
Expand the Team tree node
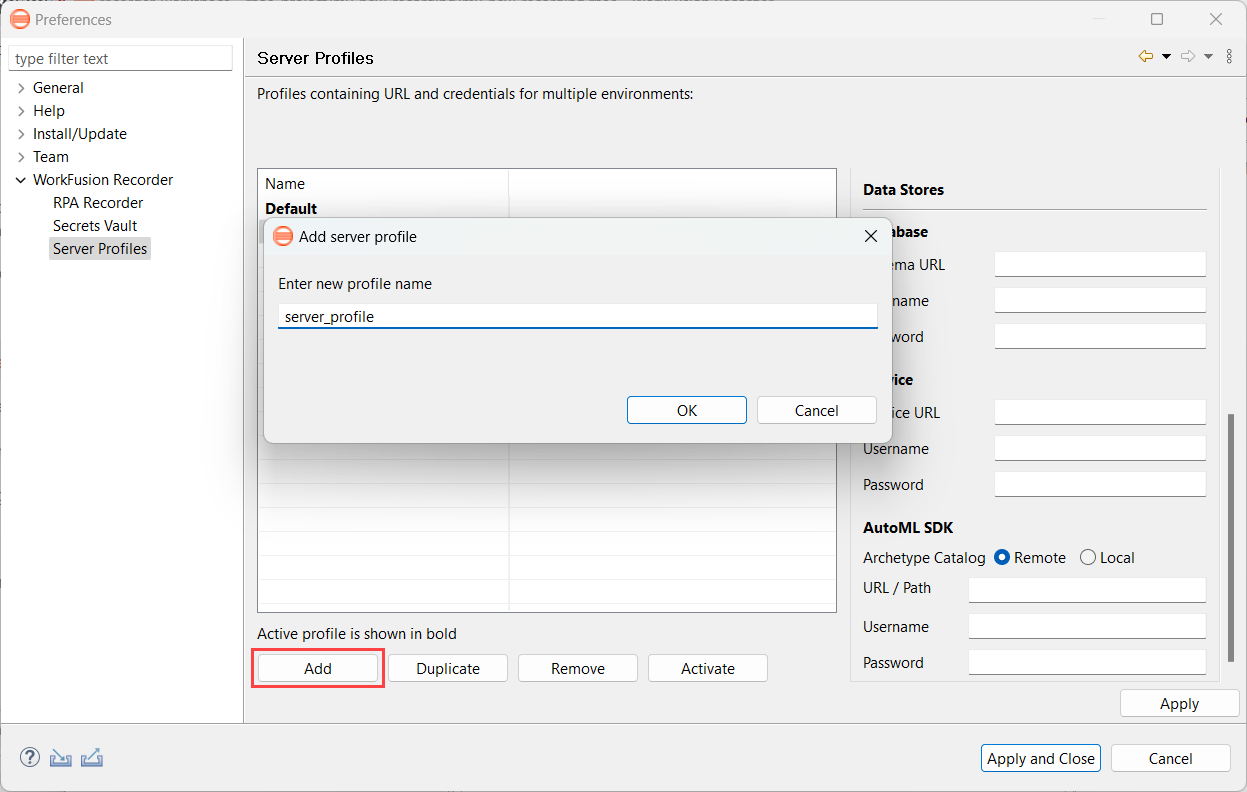pyautogui.click(x=21, y=157)
